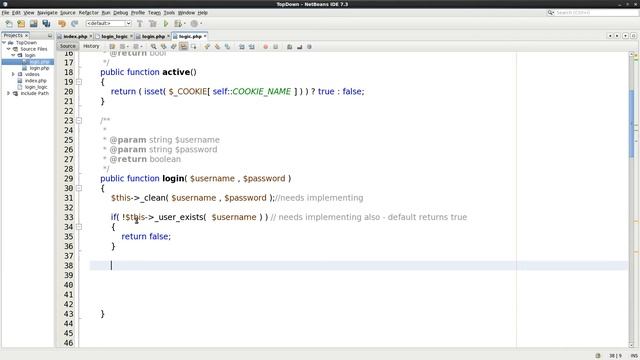Toggle Bookmark in editor toolbar
Image resolution: width=640 pixels, height=360 pixels.
[227, 47]
